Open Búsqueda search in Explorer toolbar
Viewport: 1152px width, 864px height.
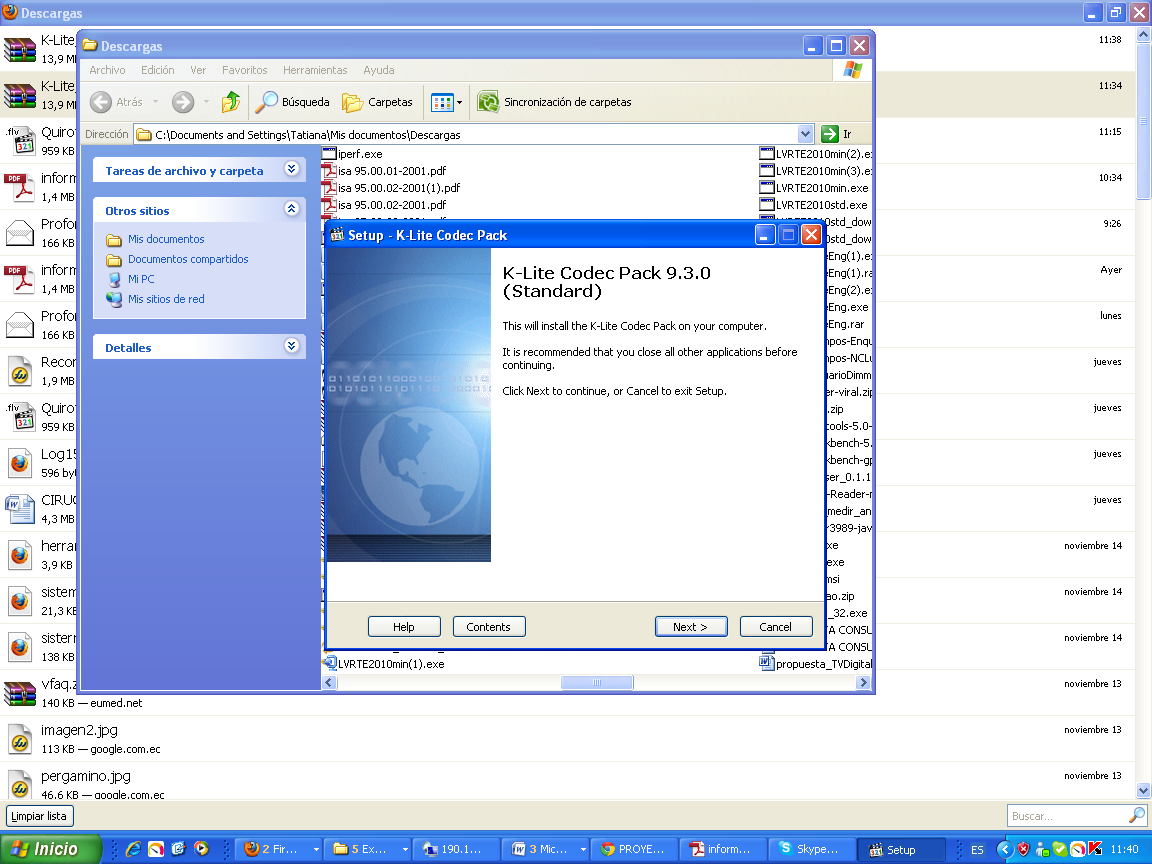click(x=292, y=102)
